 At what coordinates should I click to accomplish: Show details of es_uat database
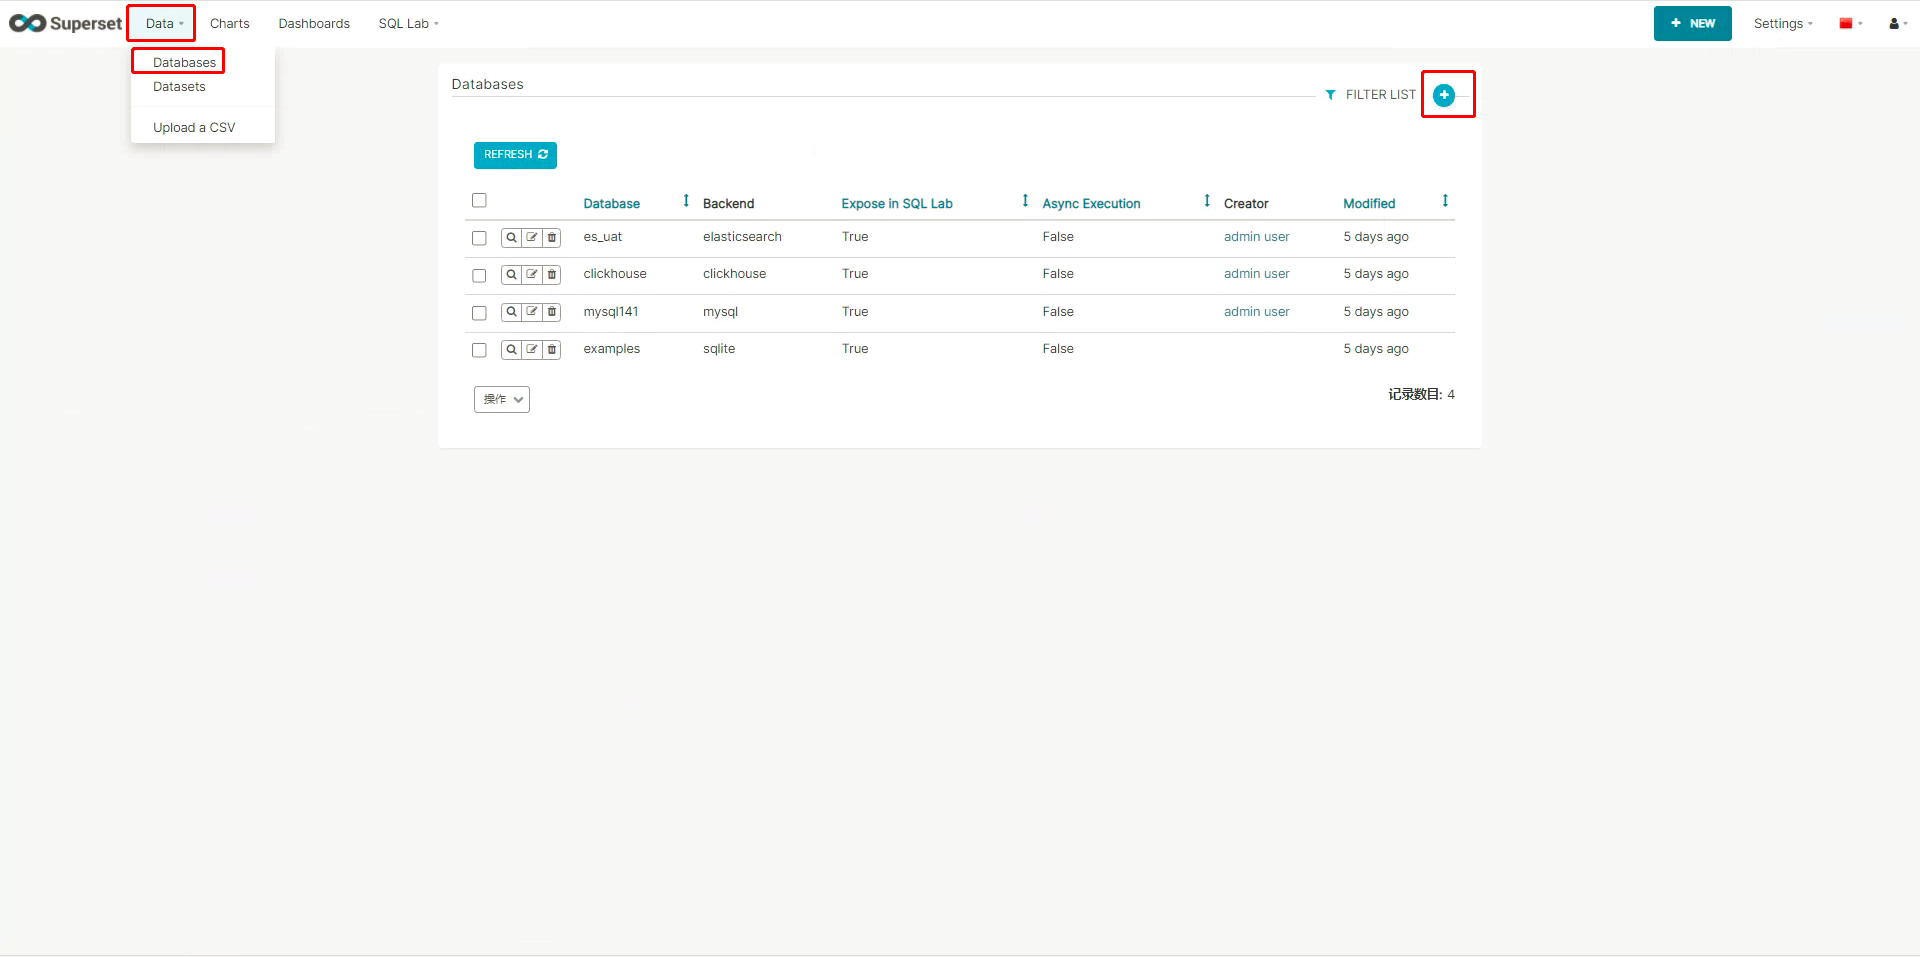click(511, 238)
